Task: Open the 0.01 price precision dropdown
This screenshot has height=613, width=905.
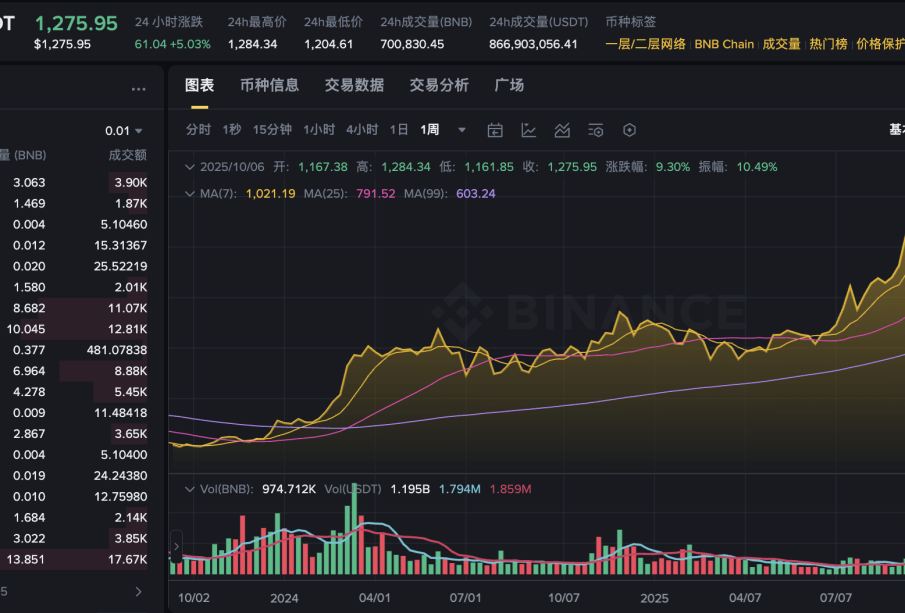Action: 125,131
